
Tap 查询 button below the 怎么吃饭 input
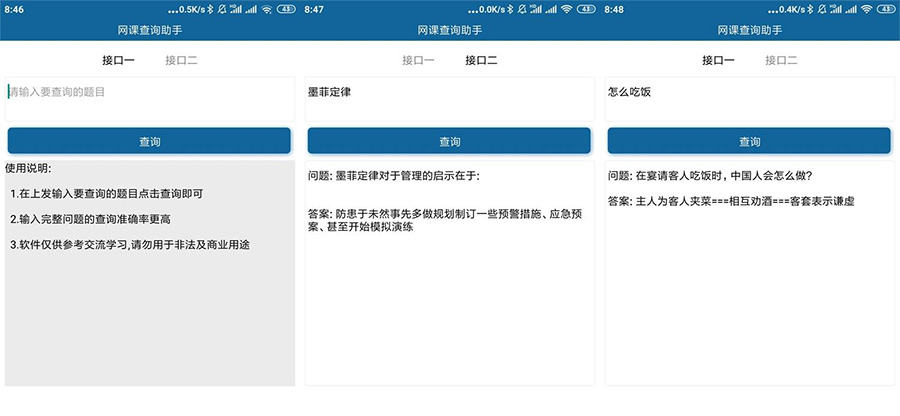coord(749,141)
